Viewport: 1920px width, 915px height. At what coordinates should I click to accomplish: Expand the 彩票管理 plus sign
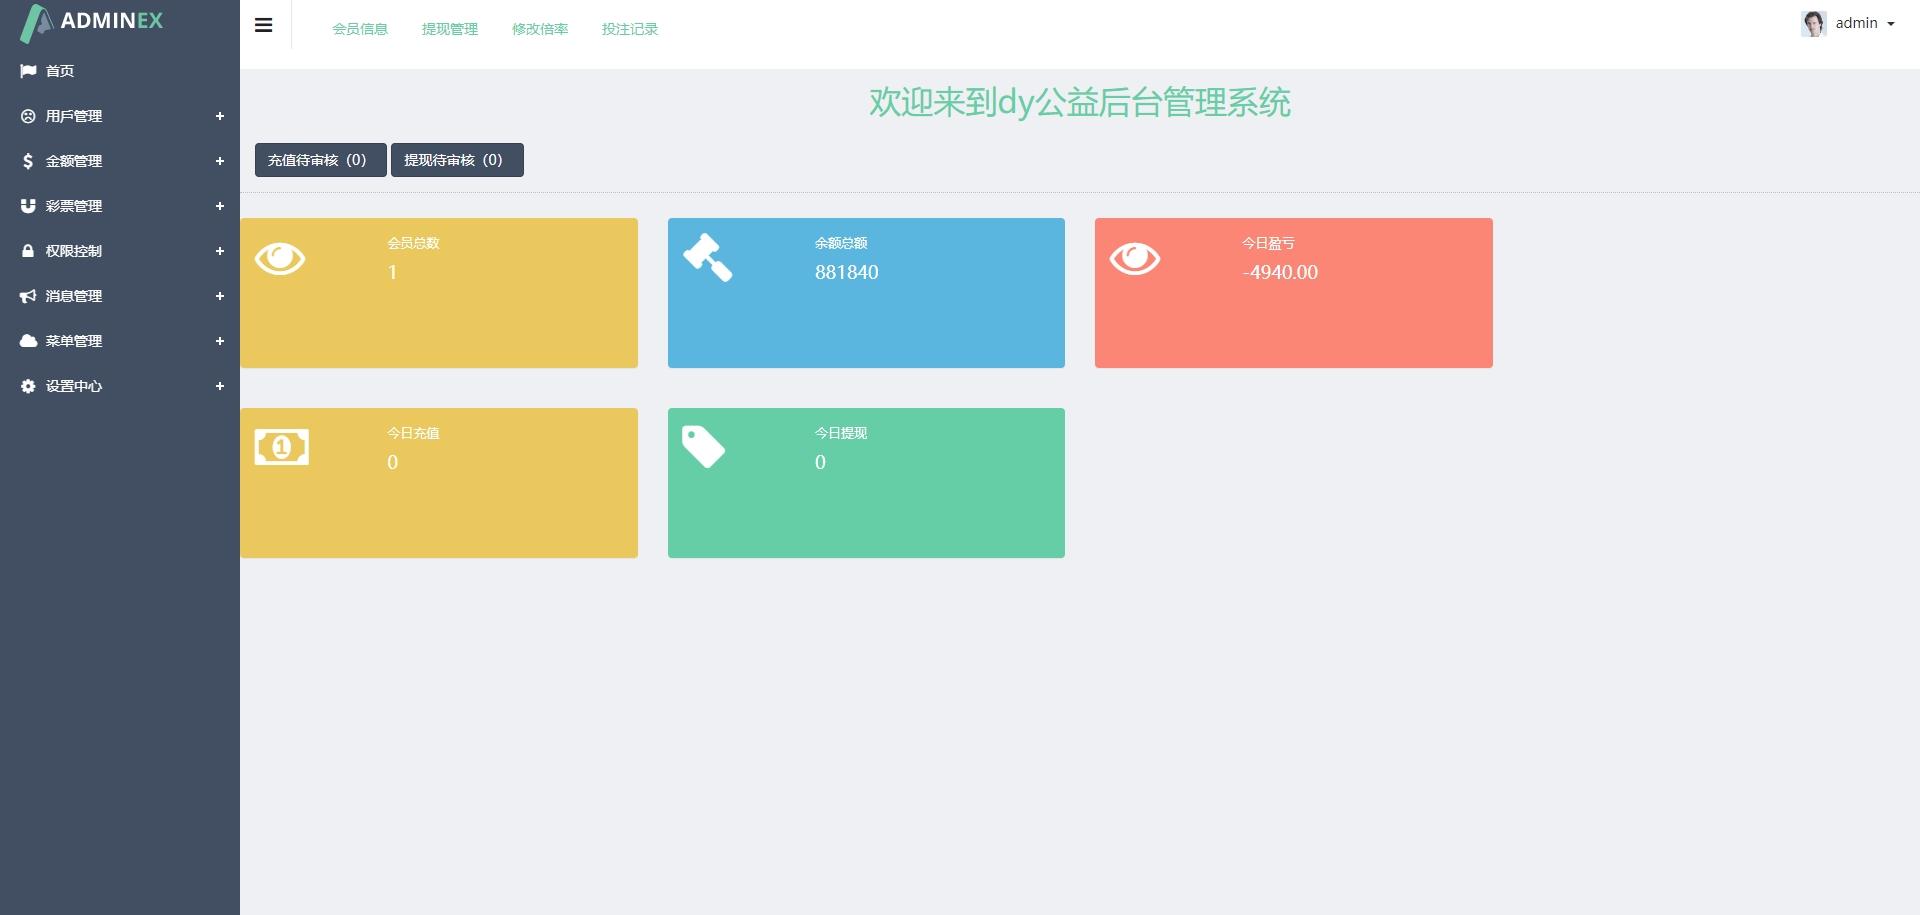(x=220, y=206)
